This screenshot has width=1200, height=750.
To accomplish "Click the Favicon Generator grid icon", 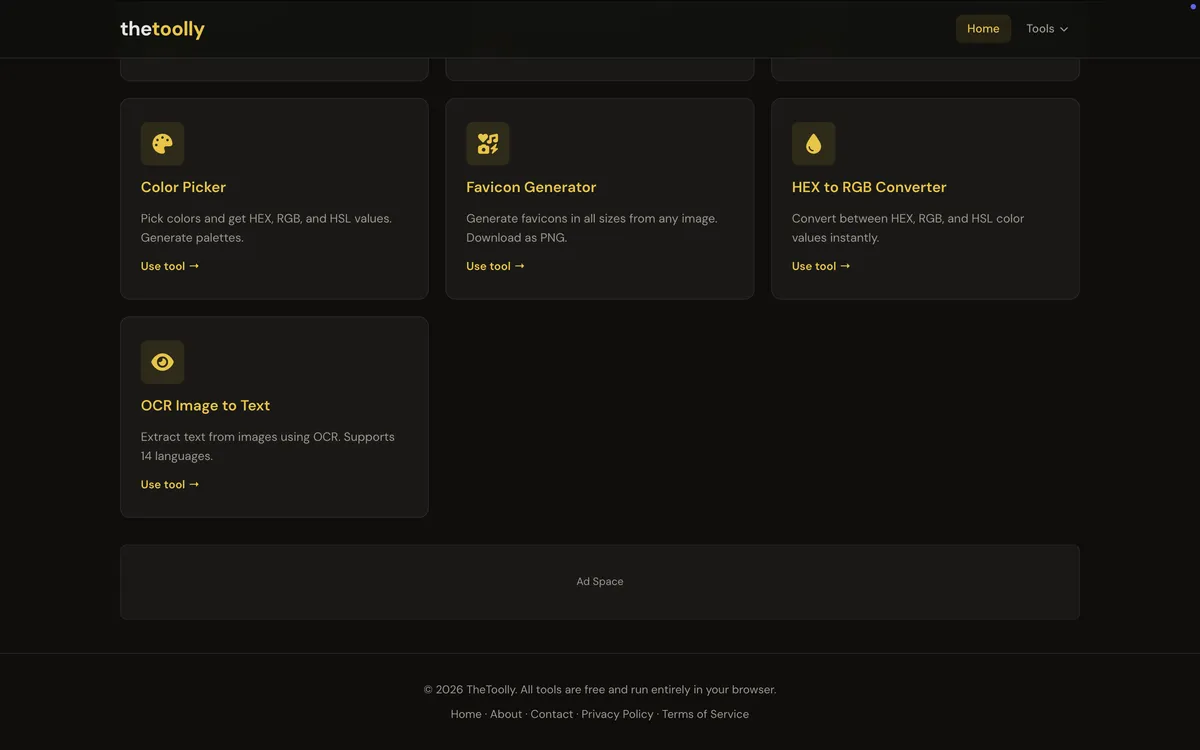I will (x=487, y=143).
